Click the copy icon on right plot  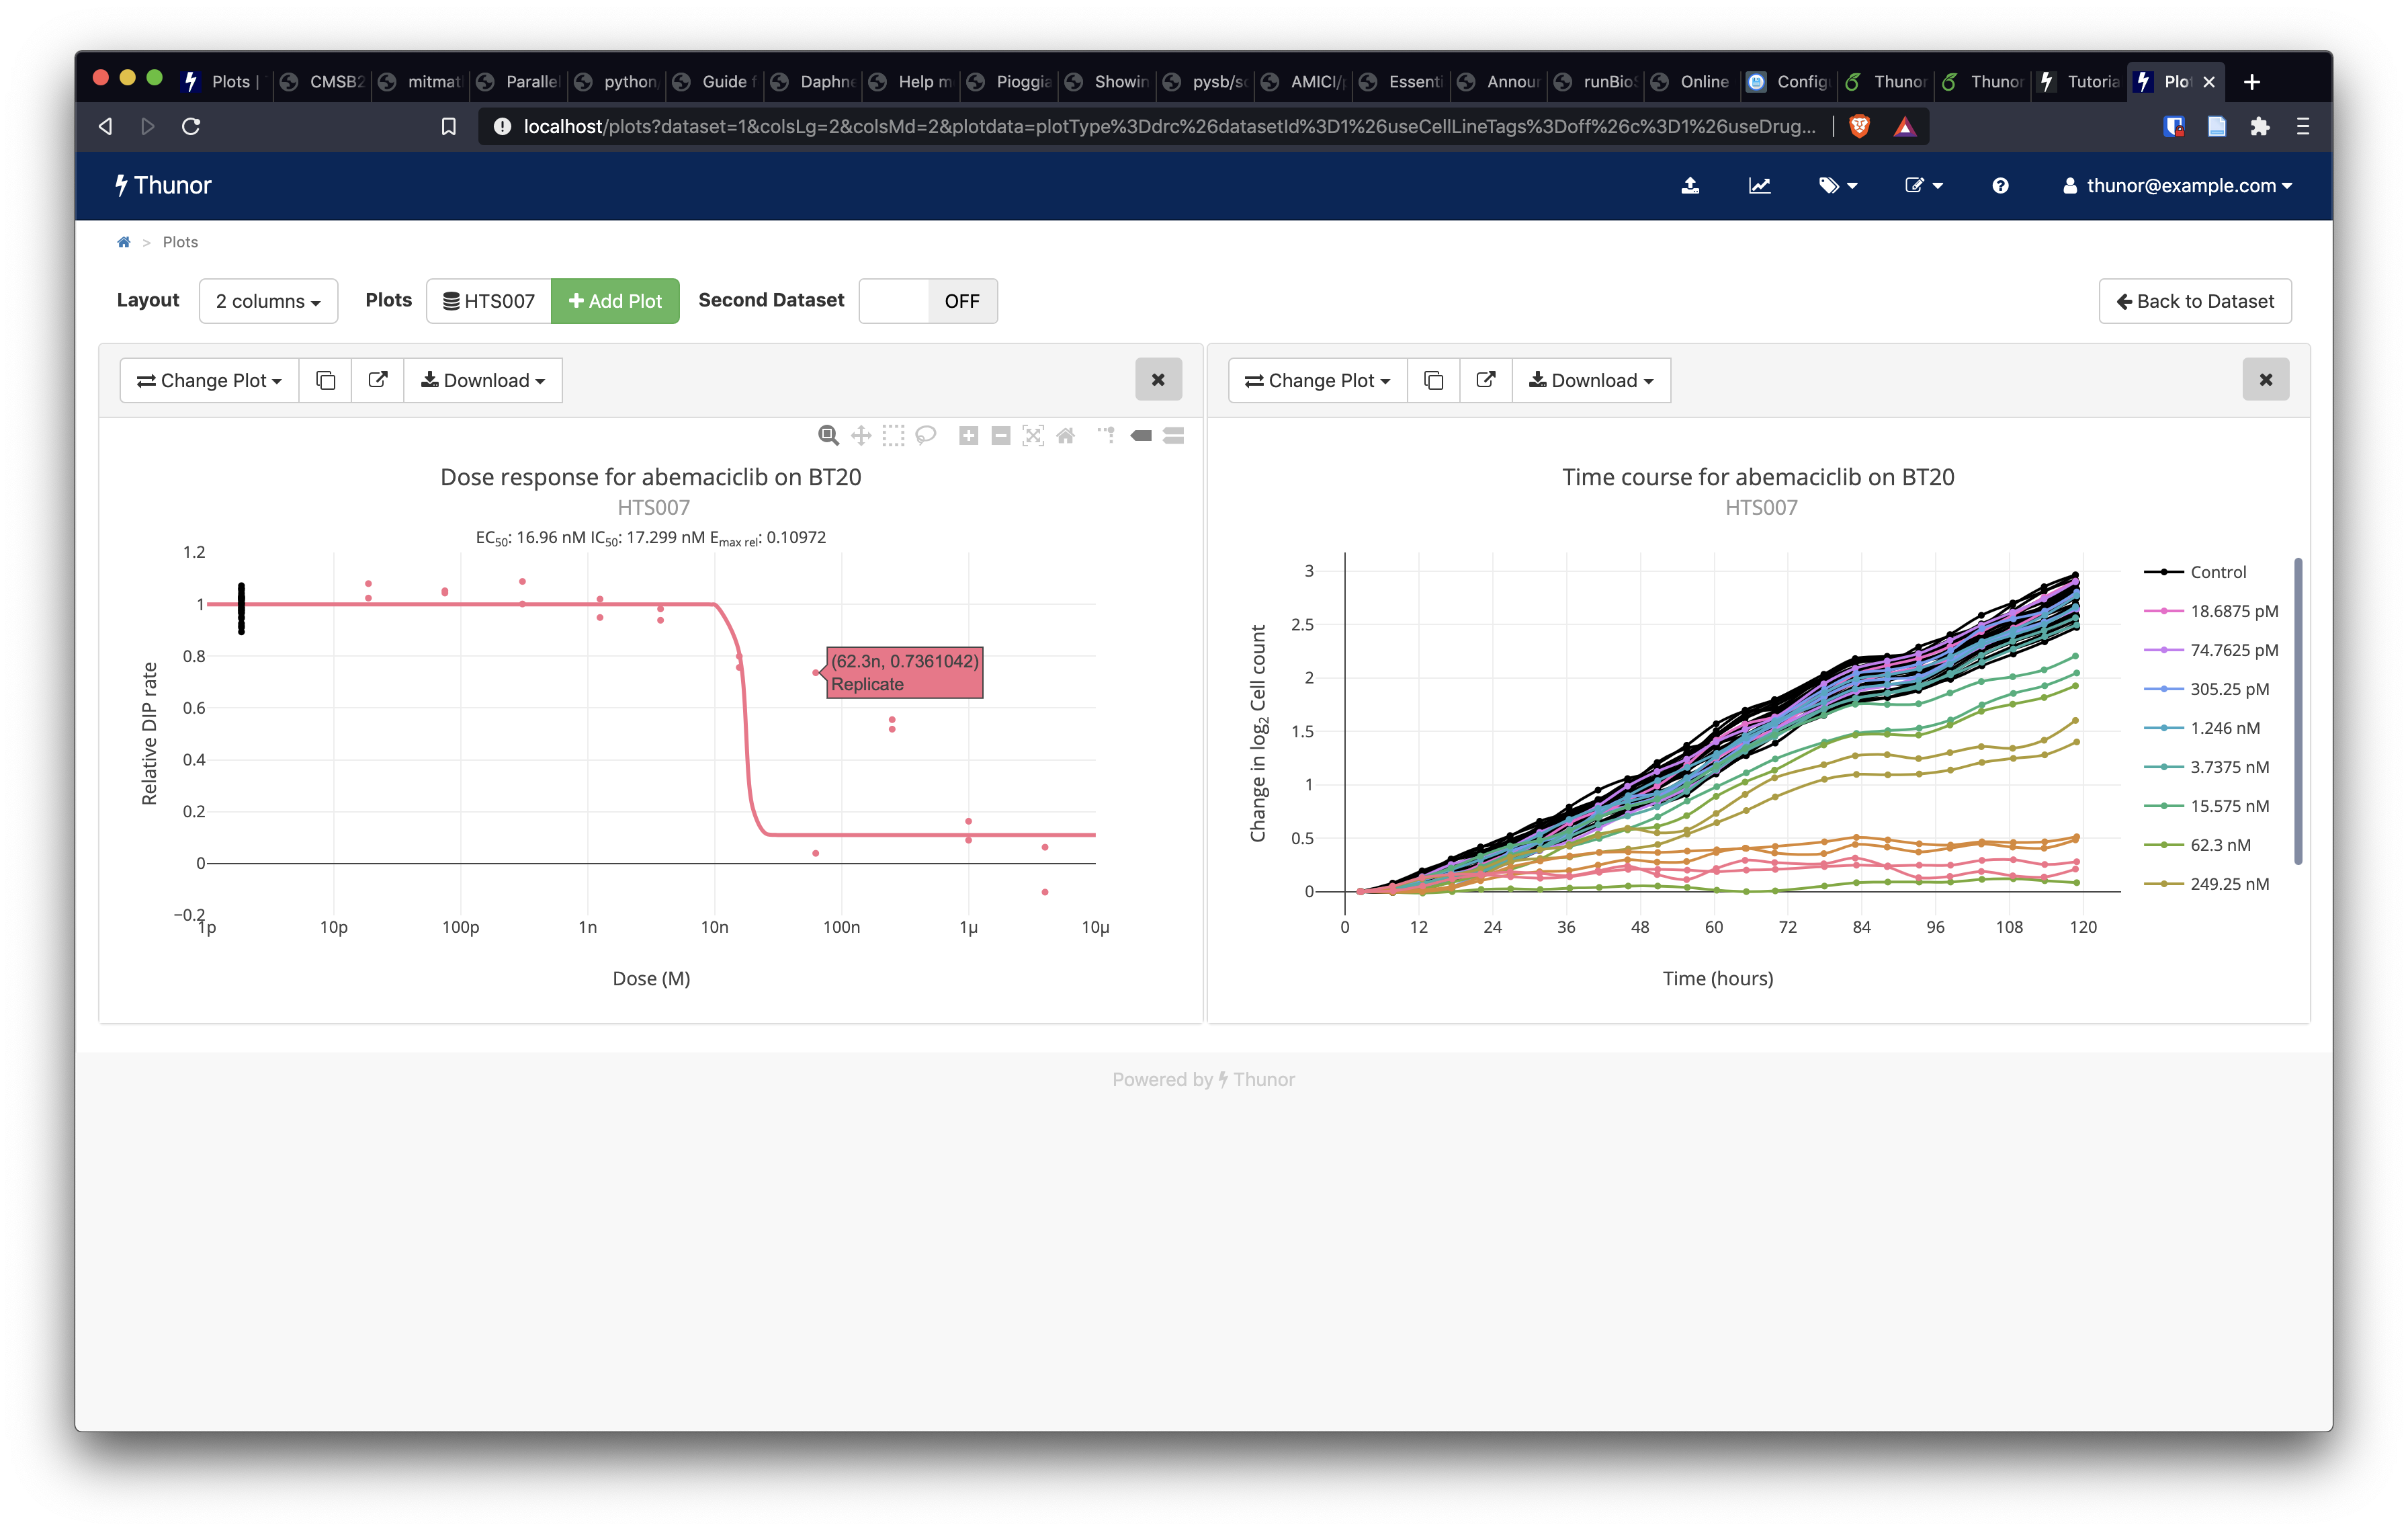[x=1432, y=379]
